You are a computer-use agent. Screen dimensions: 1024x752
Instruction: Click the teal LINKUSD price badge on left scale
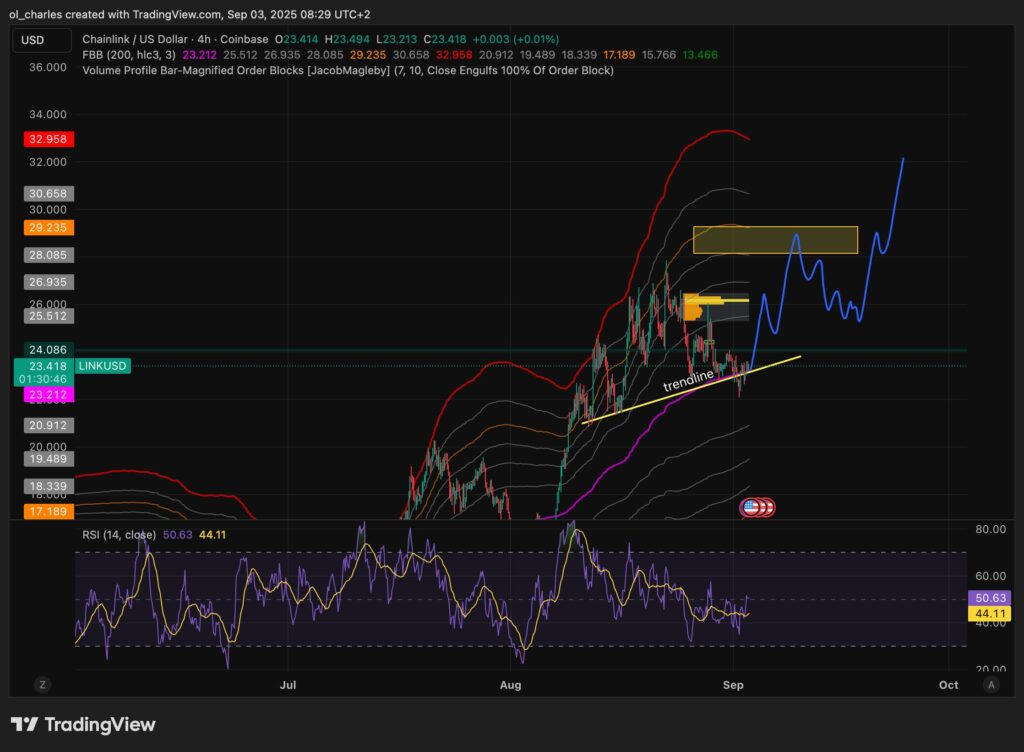pos(102,367)
